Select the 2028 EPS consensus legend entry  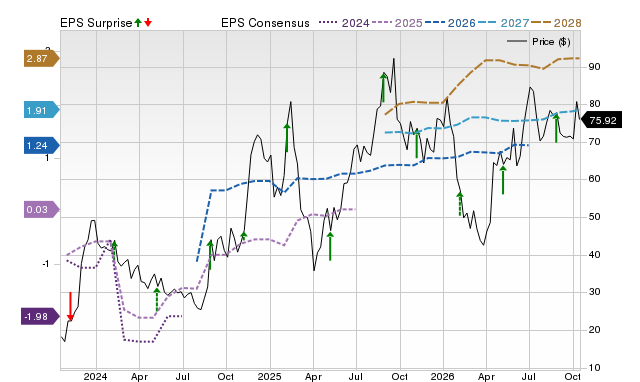[556, 23]
